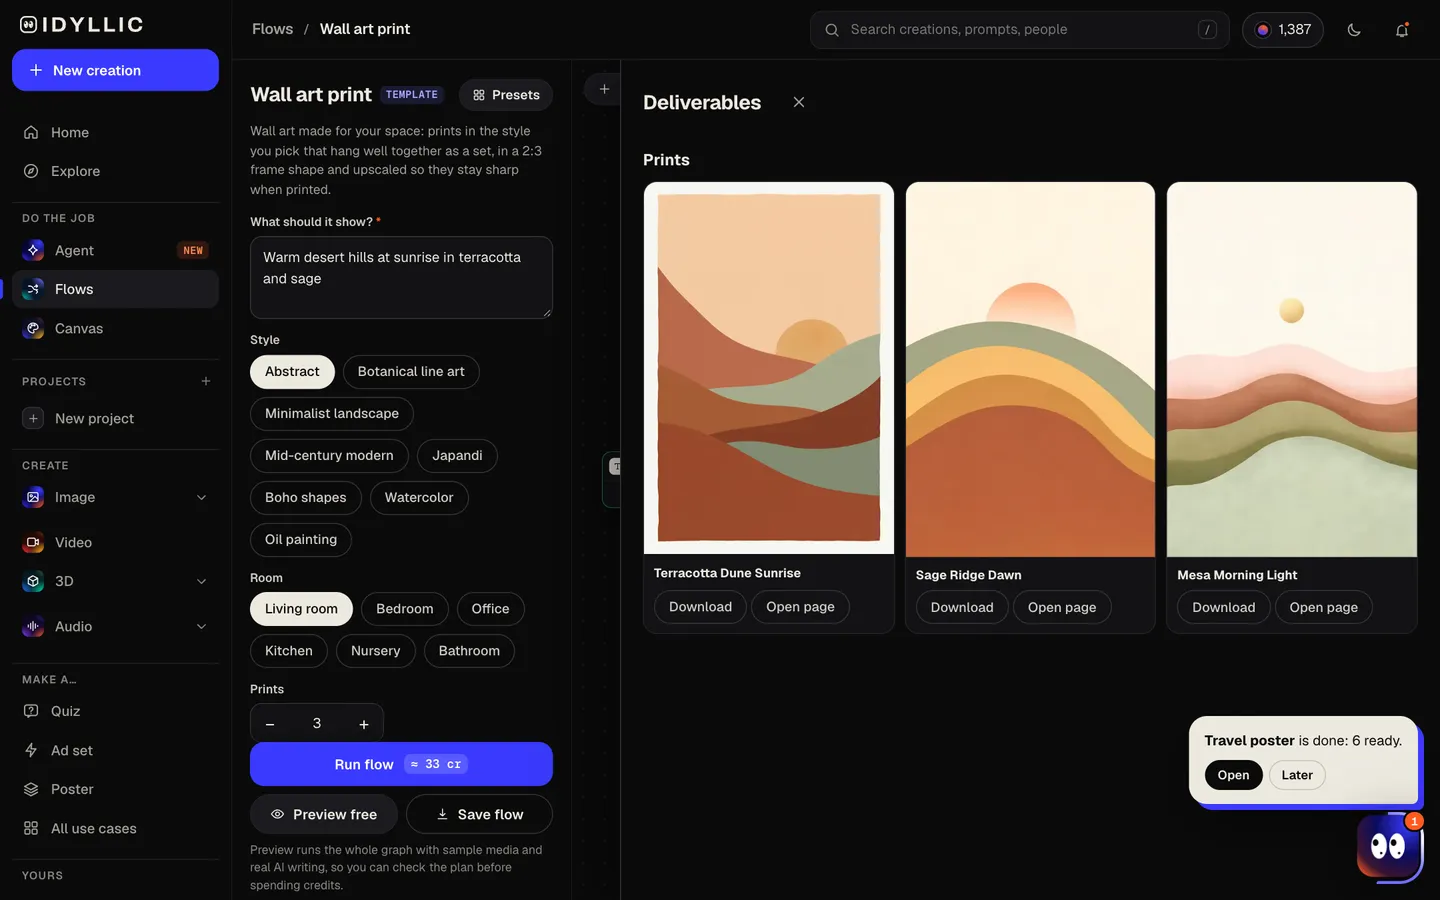
Task: Expand the Image create menu
Action: click(x=201, y=497)
